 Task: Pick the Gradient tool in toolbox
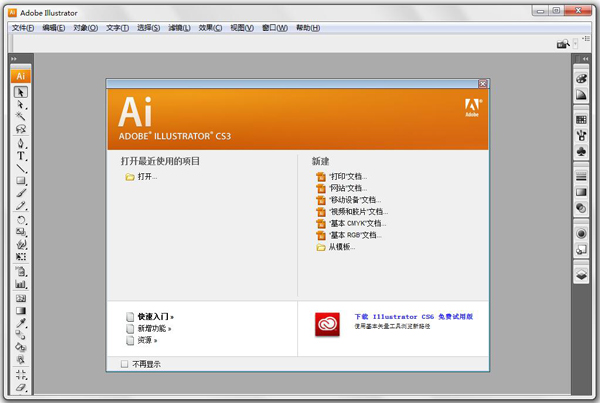21,311
